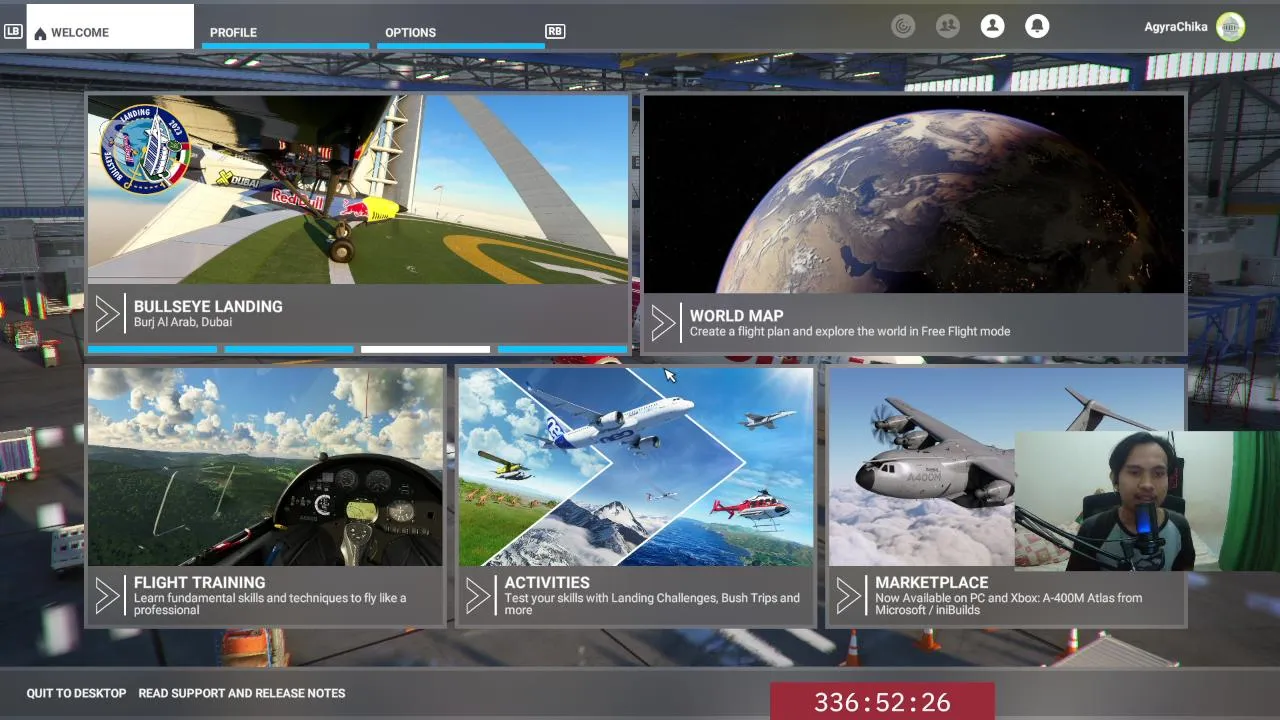Open the Flight Training cockpit image
Image resolution: width=1280 pixels, height=720 pixels.
pos(265,467)
